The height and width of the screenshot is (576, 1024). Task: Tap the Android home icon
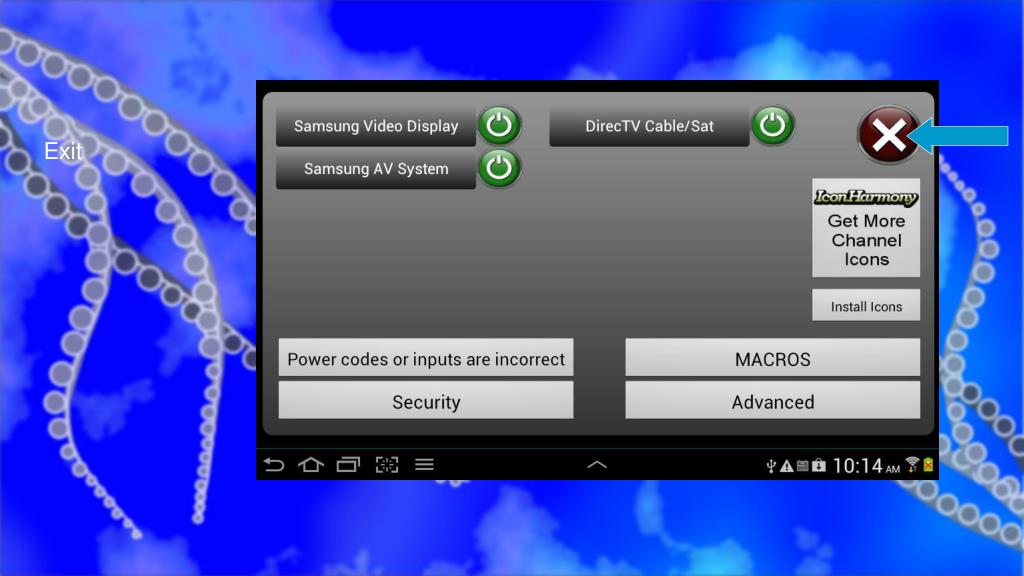tap(311, 465)
